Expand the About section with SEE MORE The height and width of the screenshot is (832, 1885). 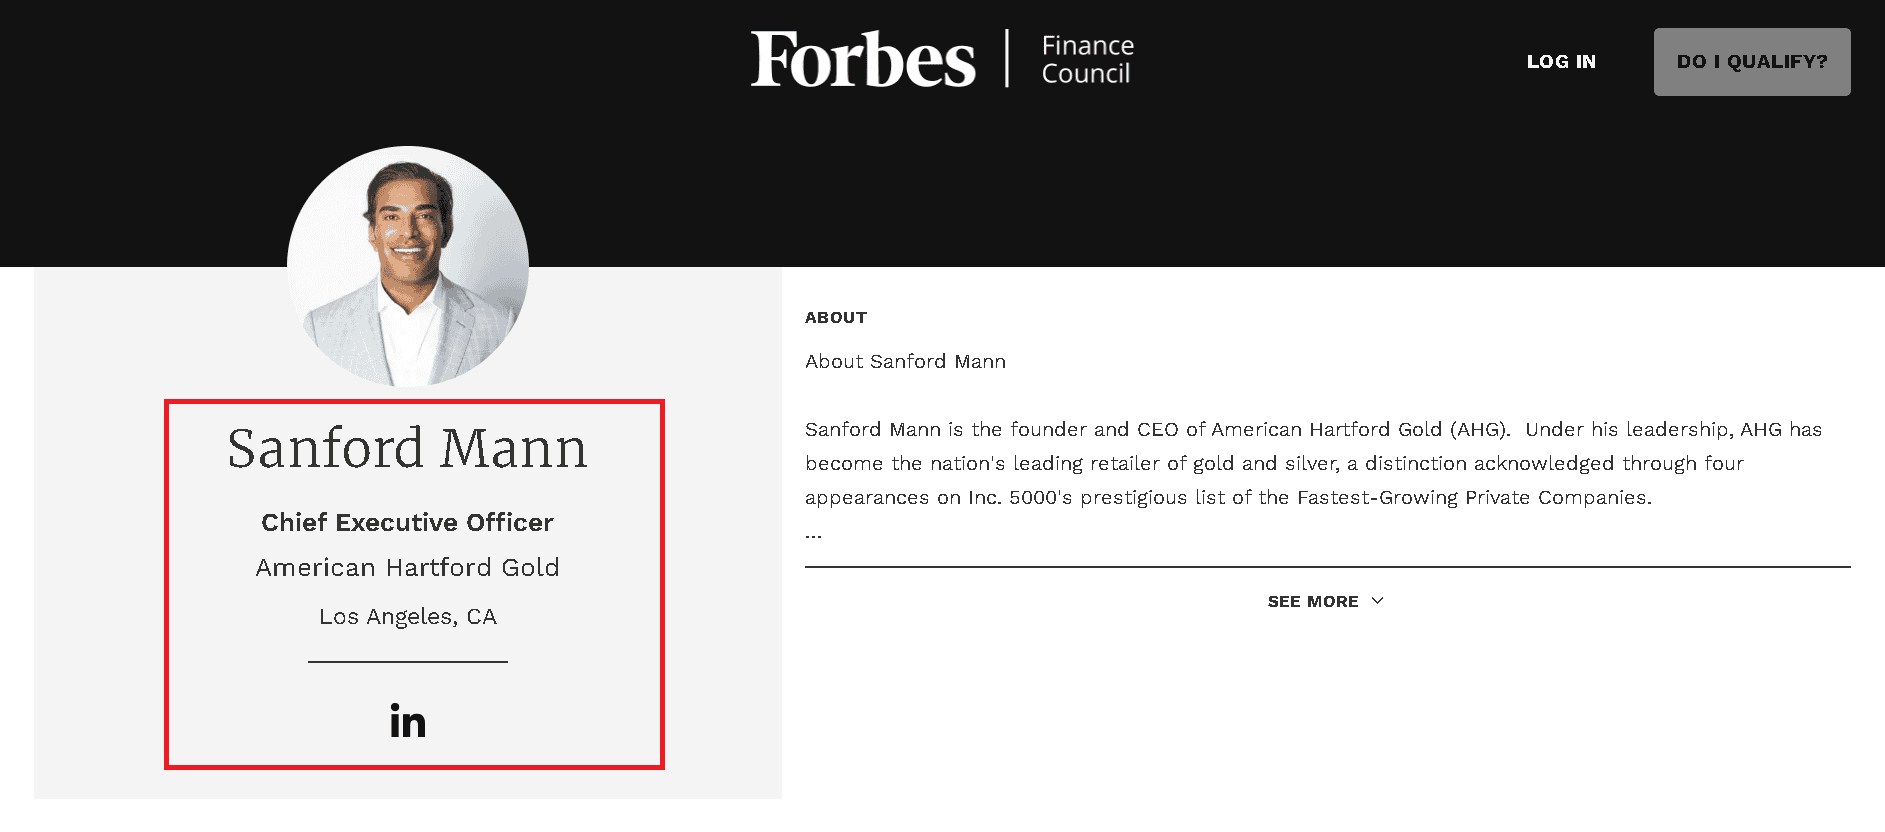tap(1311, 601)
